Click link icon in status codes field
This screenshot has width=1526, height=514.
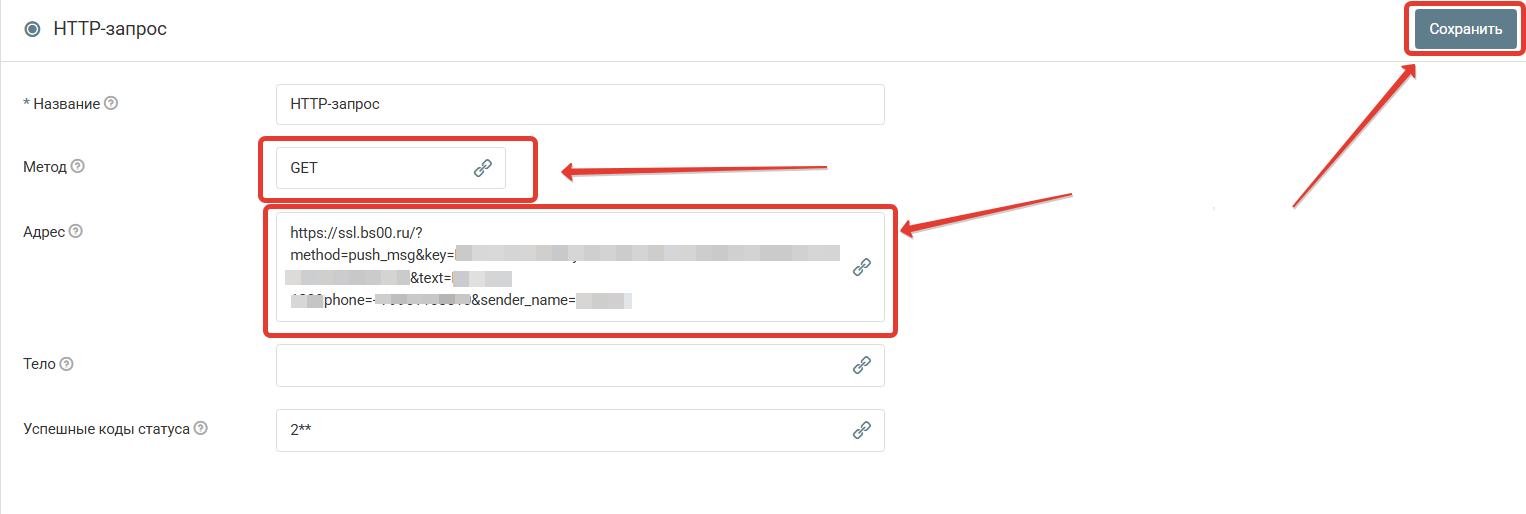(x=862, y=430)
